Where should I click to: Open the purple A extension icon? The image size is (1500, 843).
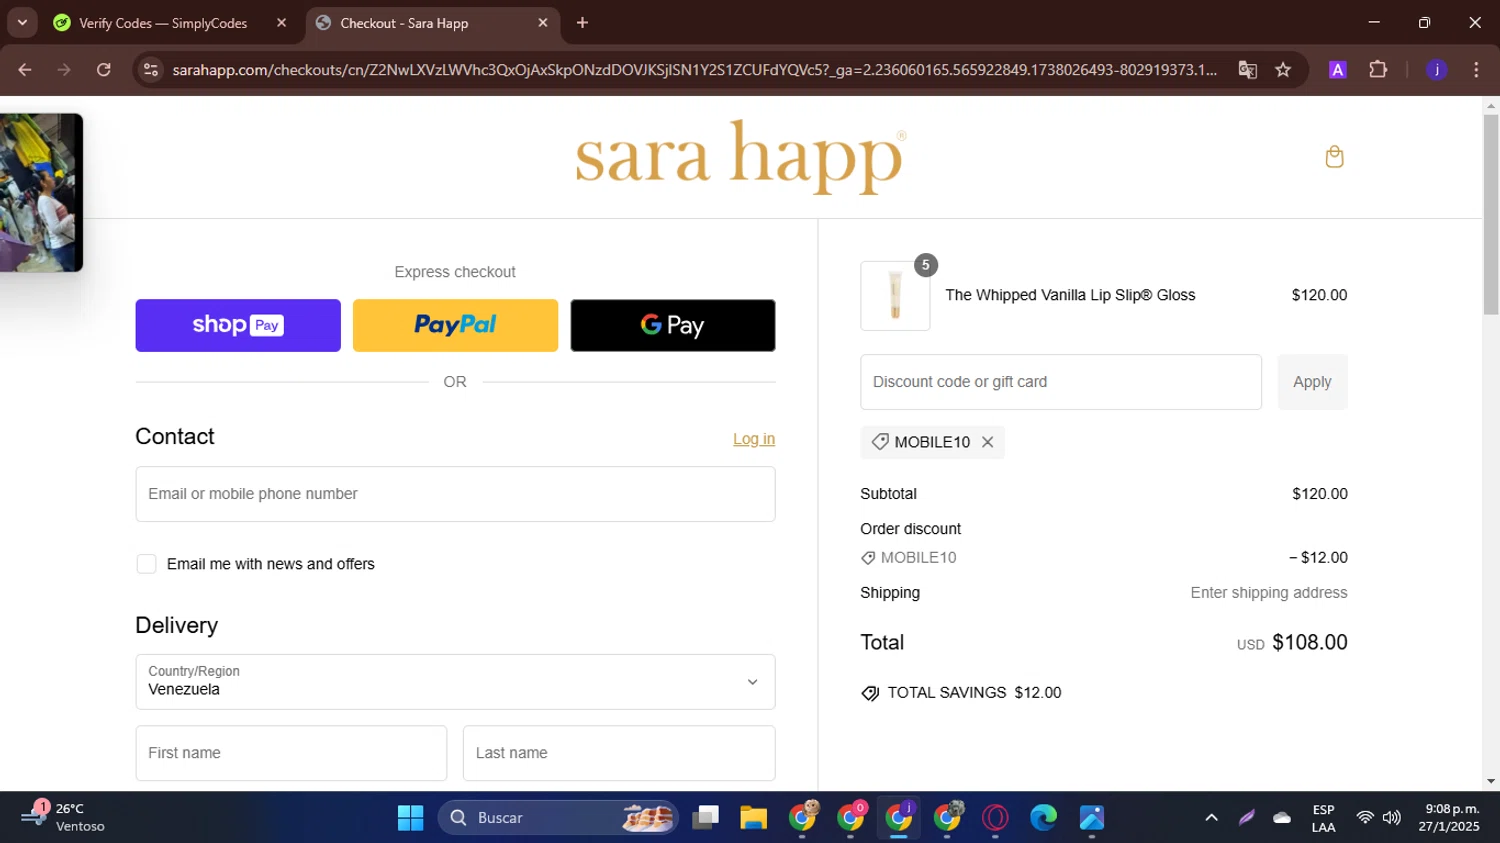(1337, 70)
